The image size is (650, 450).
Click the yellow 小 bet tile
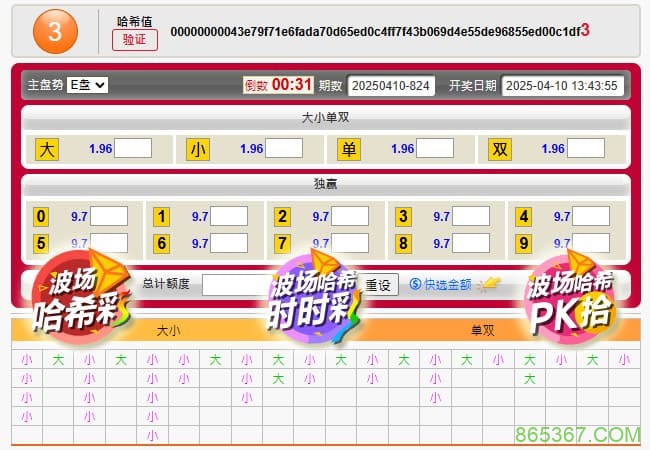click(198, 149)
